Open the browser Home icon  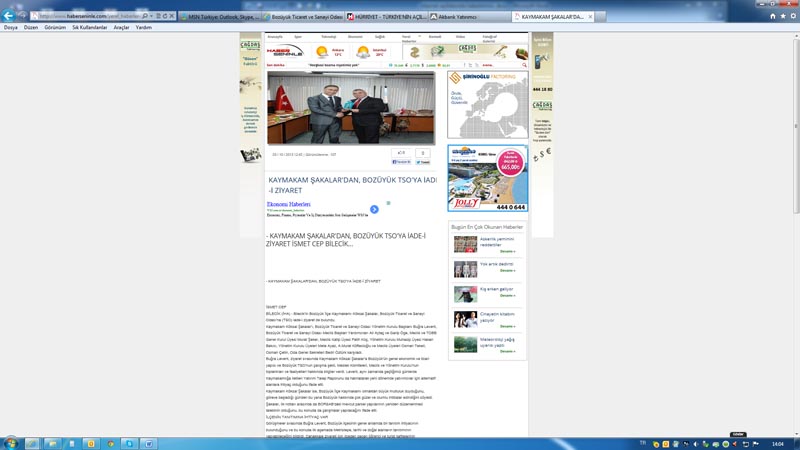(x=772, y=16)
